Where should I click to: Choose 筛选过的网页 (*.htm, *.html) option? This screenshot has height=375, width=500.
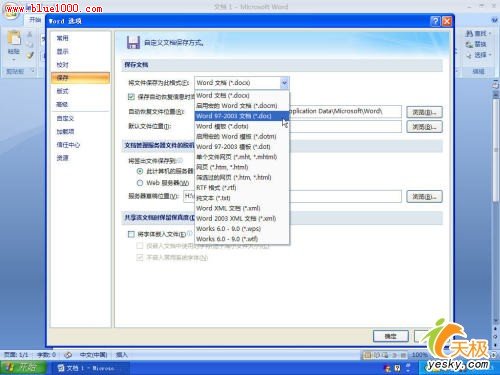coord(242,177)
